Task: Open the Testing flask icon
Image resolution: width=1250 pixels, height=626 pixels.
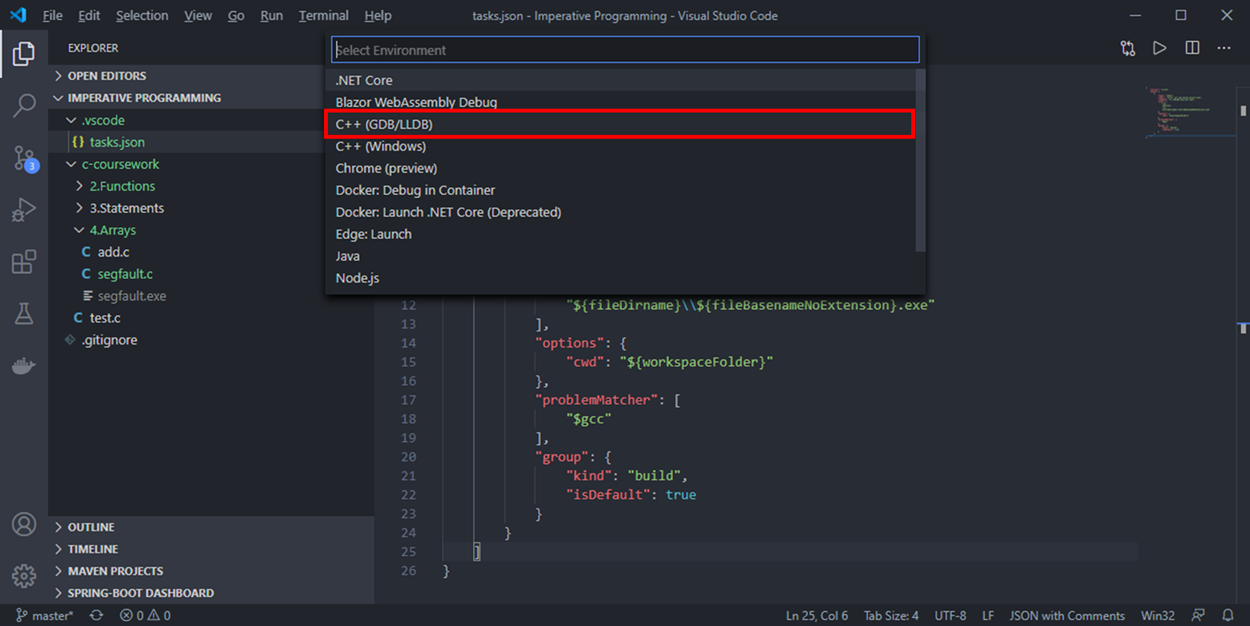Action: 24,314
